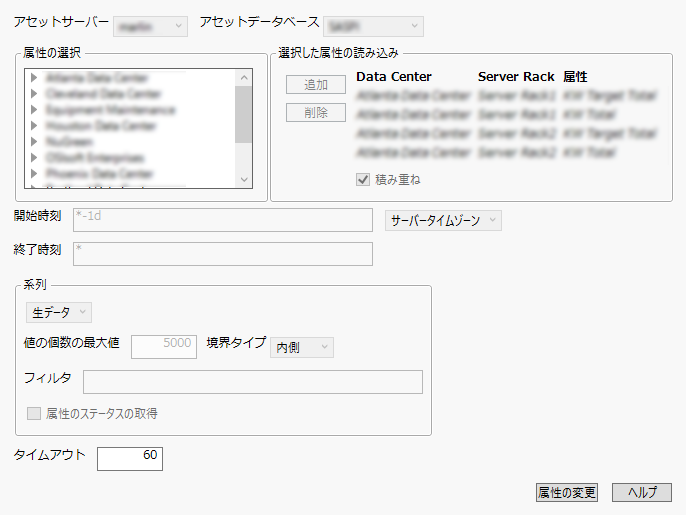
Task: Expand the NuGreen tree node
Action: pos(34,142)
